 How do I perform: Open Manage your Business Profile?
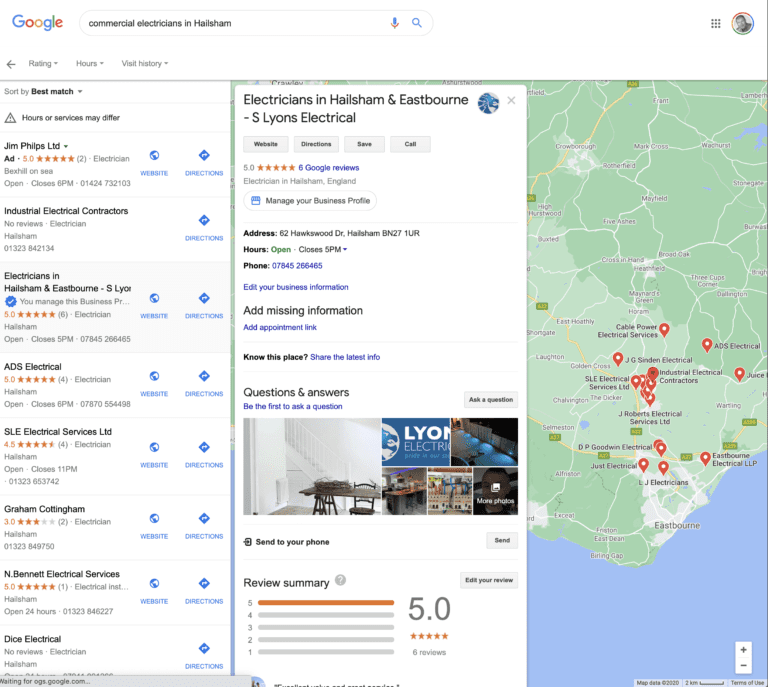(310, 201)
